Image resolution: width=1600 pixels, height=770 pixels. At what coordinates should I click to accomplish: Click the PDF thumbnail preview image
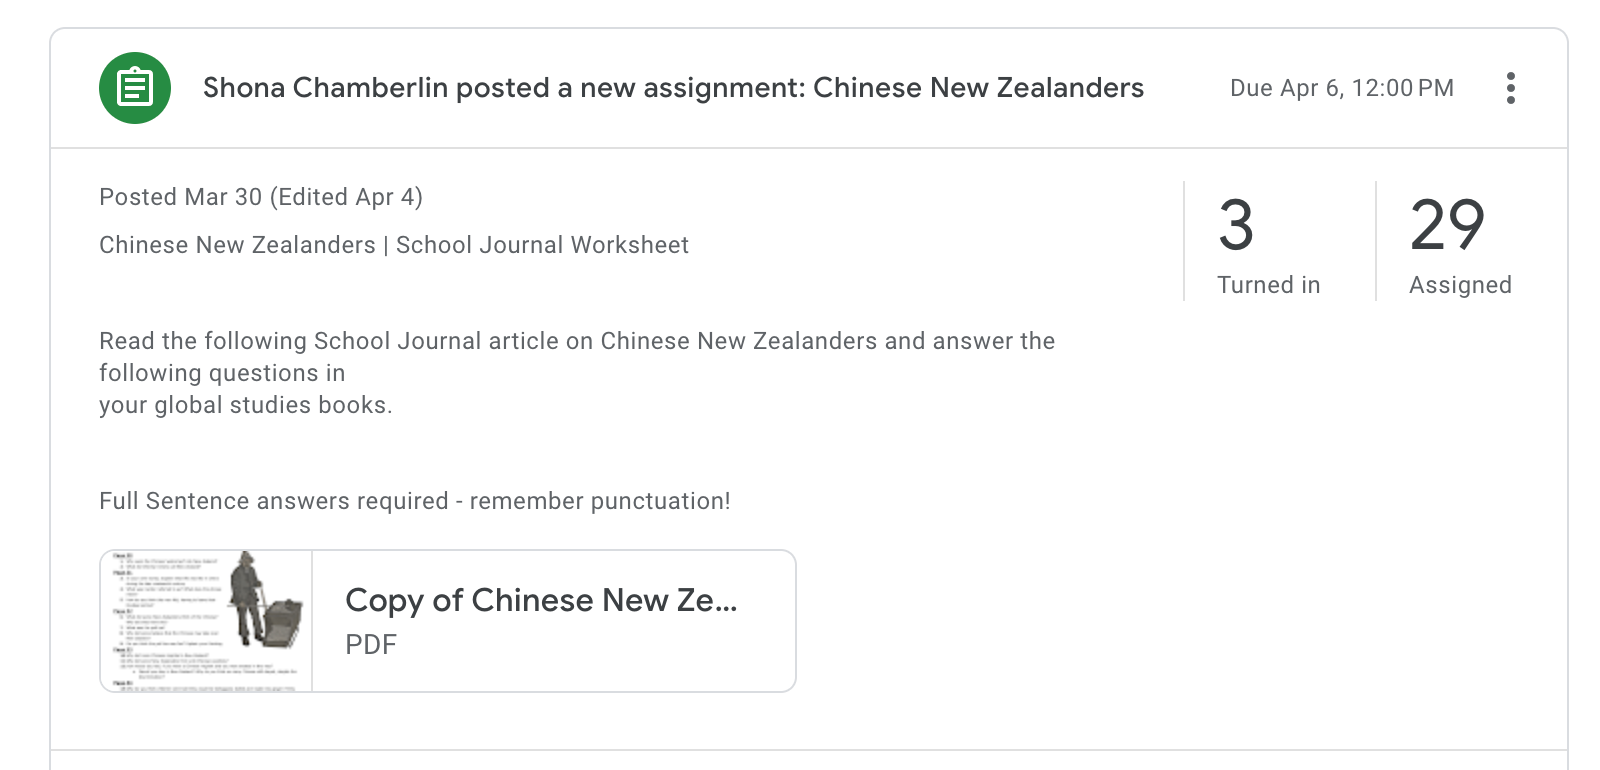204,620
